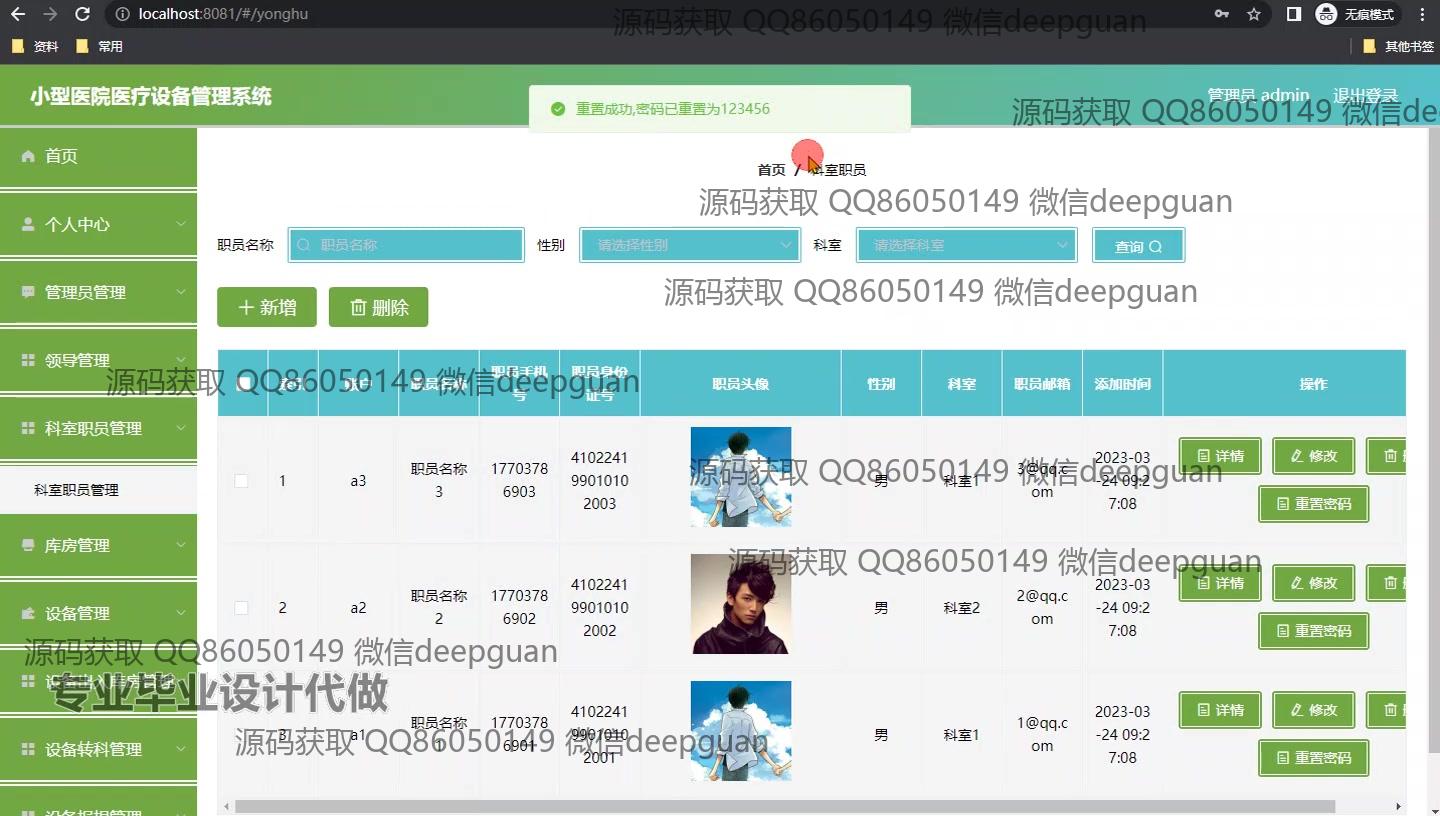The image size is (1440, 816).
Task: Open the 性别 dropdown
Action: pos(690,245)
